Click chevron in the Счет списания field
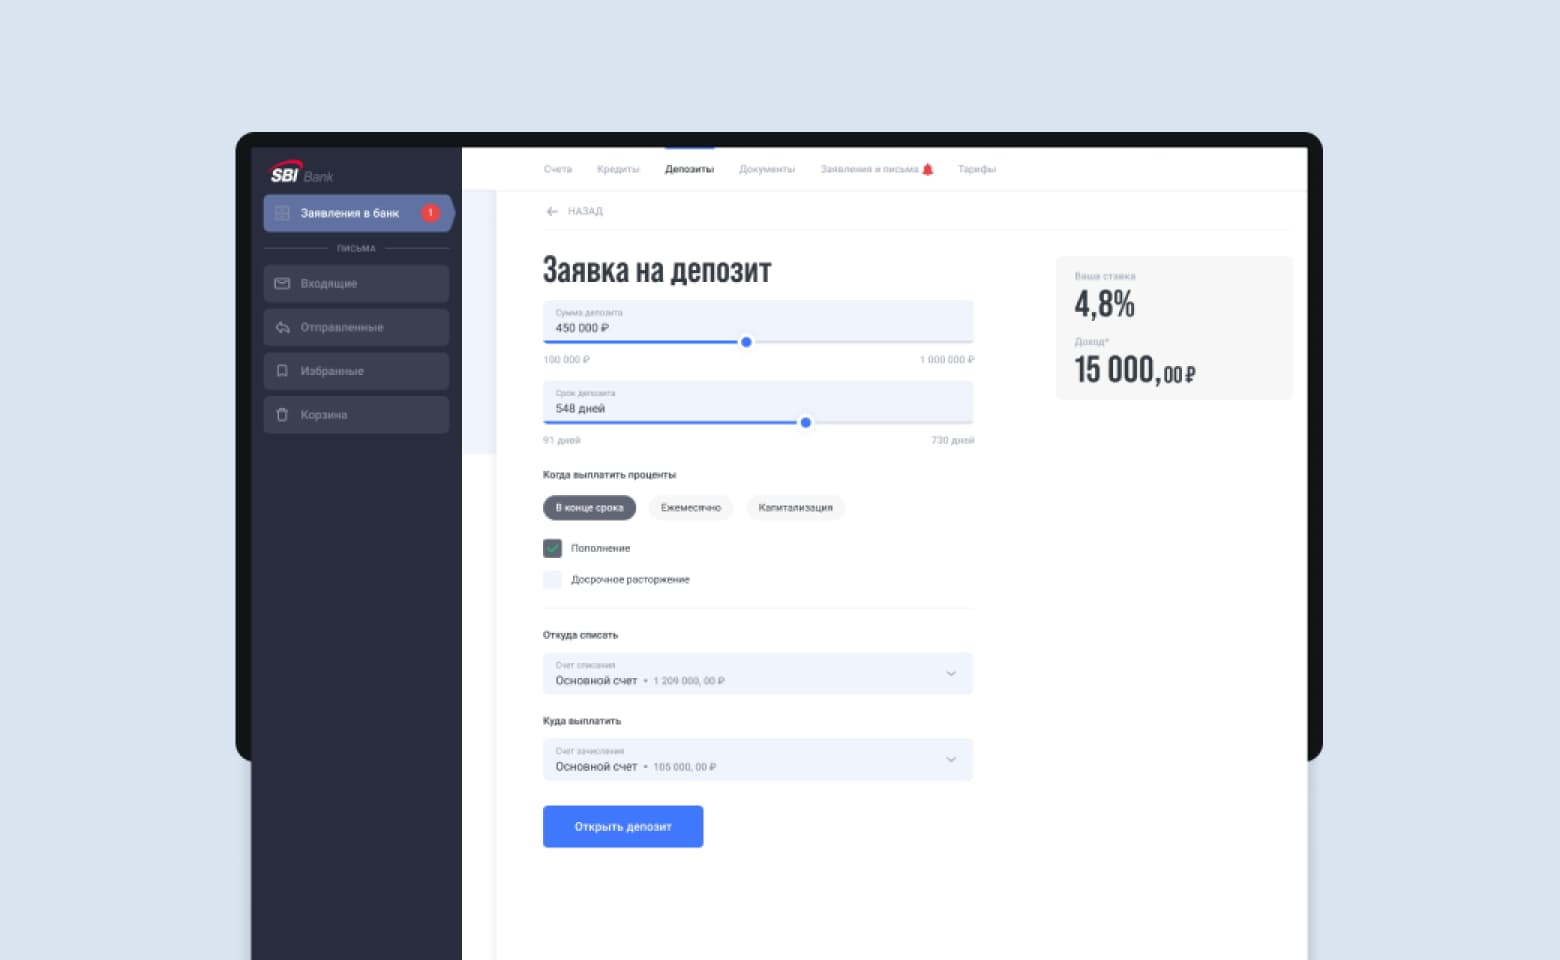 [x=951, y=673]
